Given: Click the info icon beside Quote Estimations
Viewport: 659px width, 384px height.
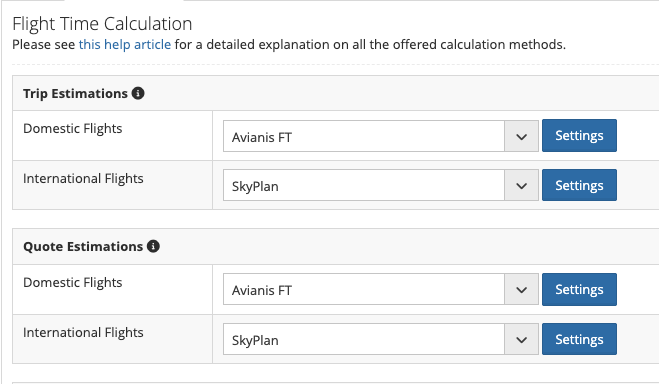Looking at the screenshot, I should 153,246.
